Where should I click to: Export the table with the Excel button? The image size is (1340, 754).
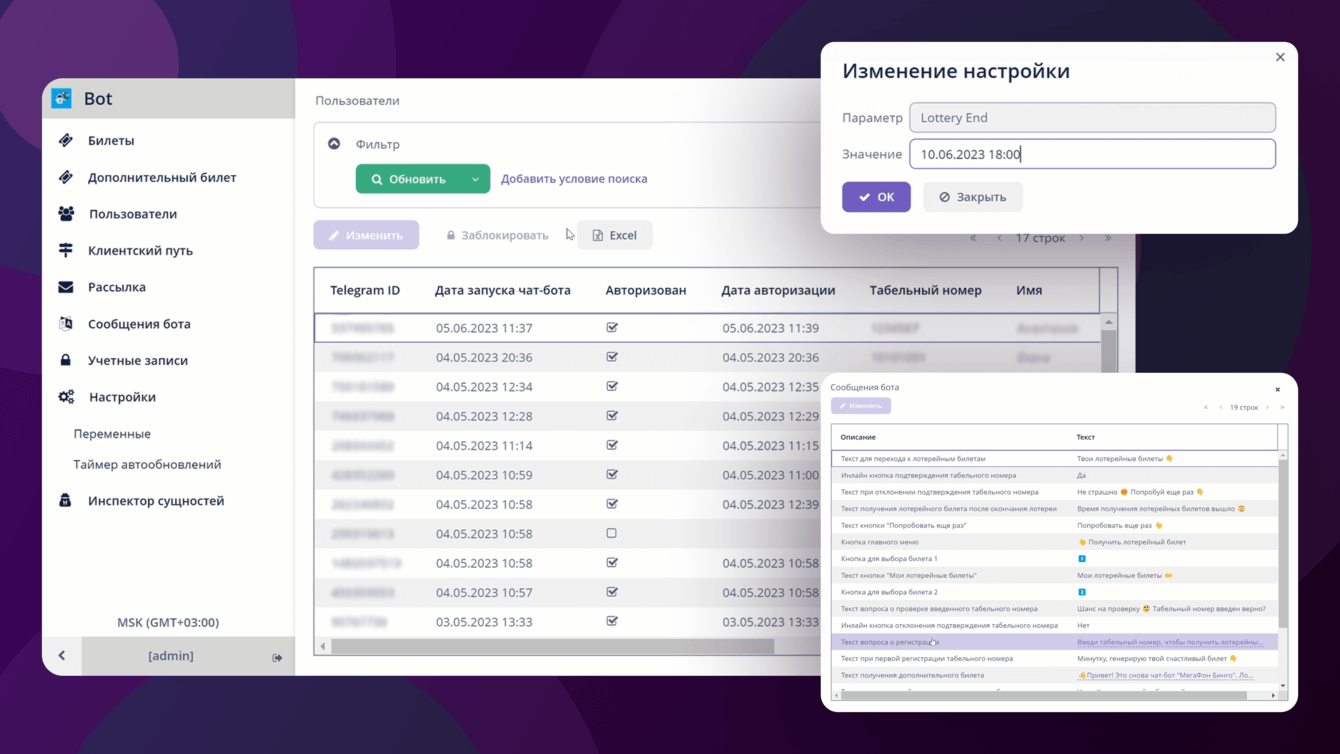point(615,235)
